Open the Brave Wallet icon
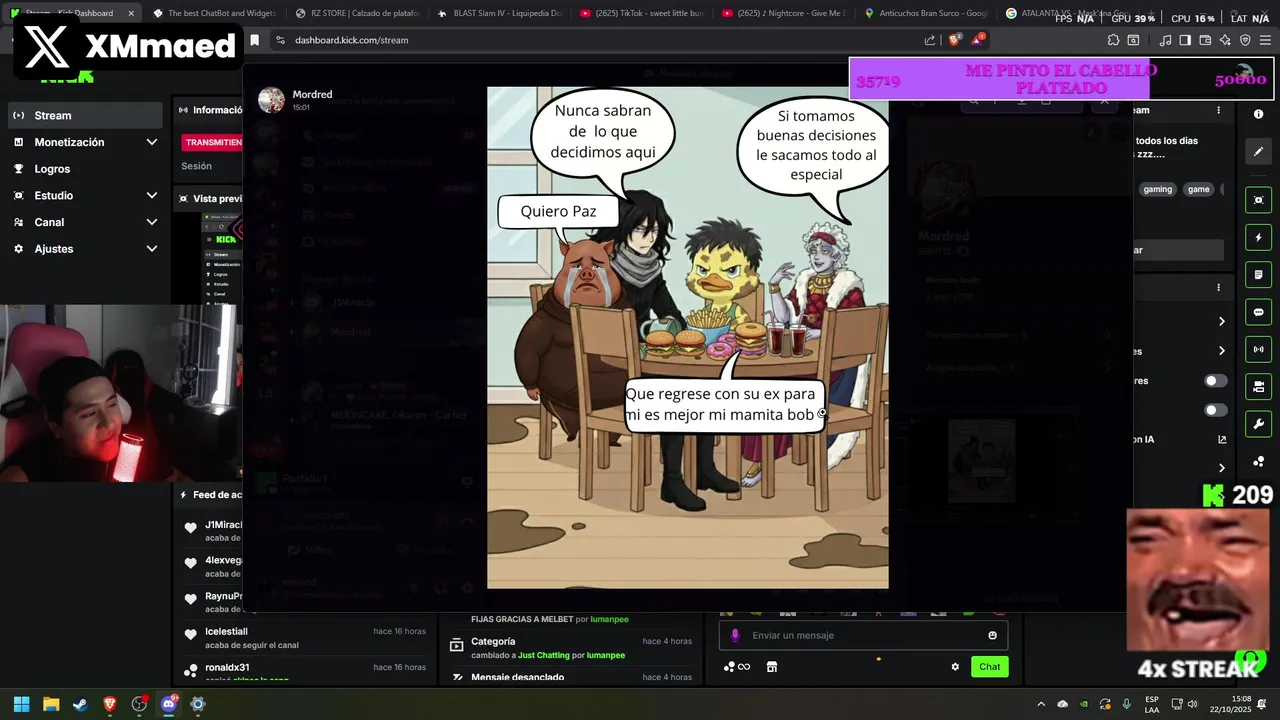Image resolution: width=1280 pixels, height=720 pixels. pyautogui.click(x=1205, y=40)
